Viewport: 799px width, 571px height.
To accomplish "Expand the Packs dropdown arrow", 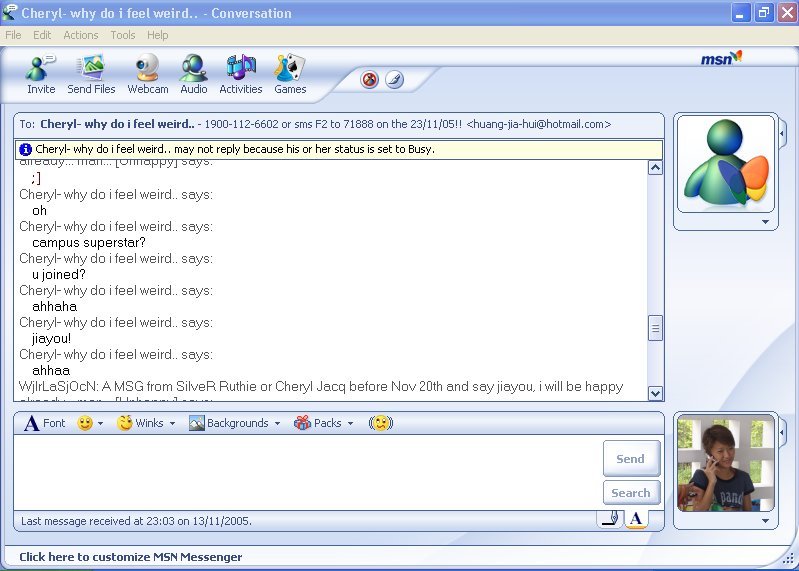I will [x=351, y=423].
